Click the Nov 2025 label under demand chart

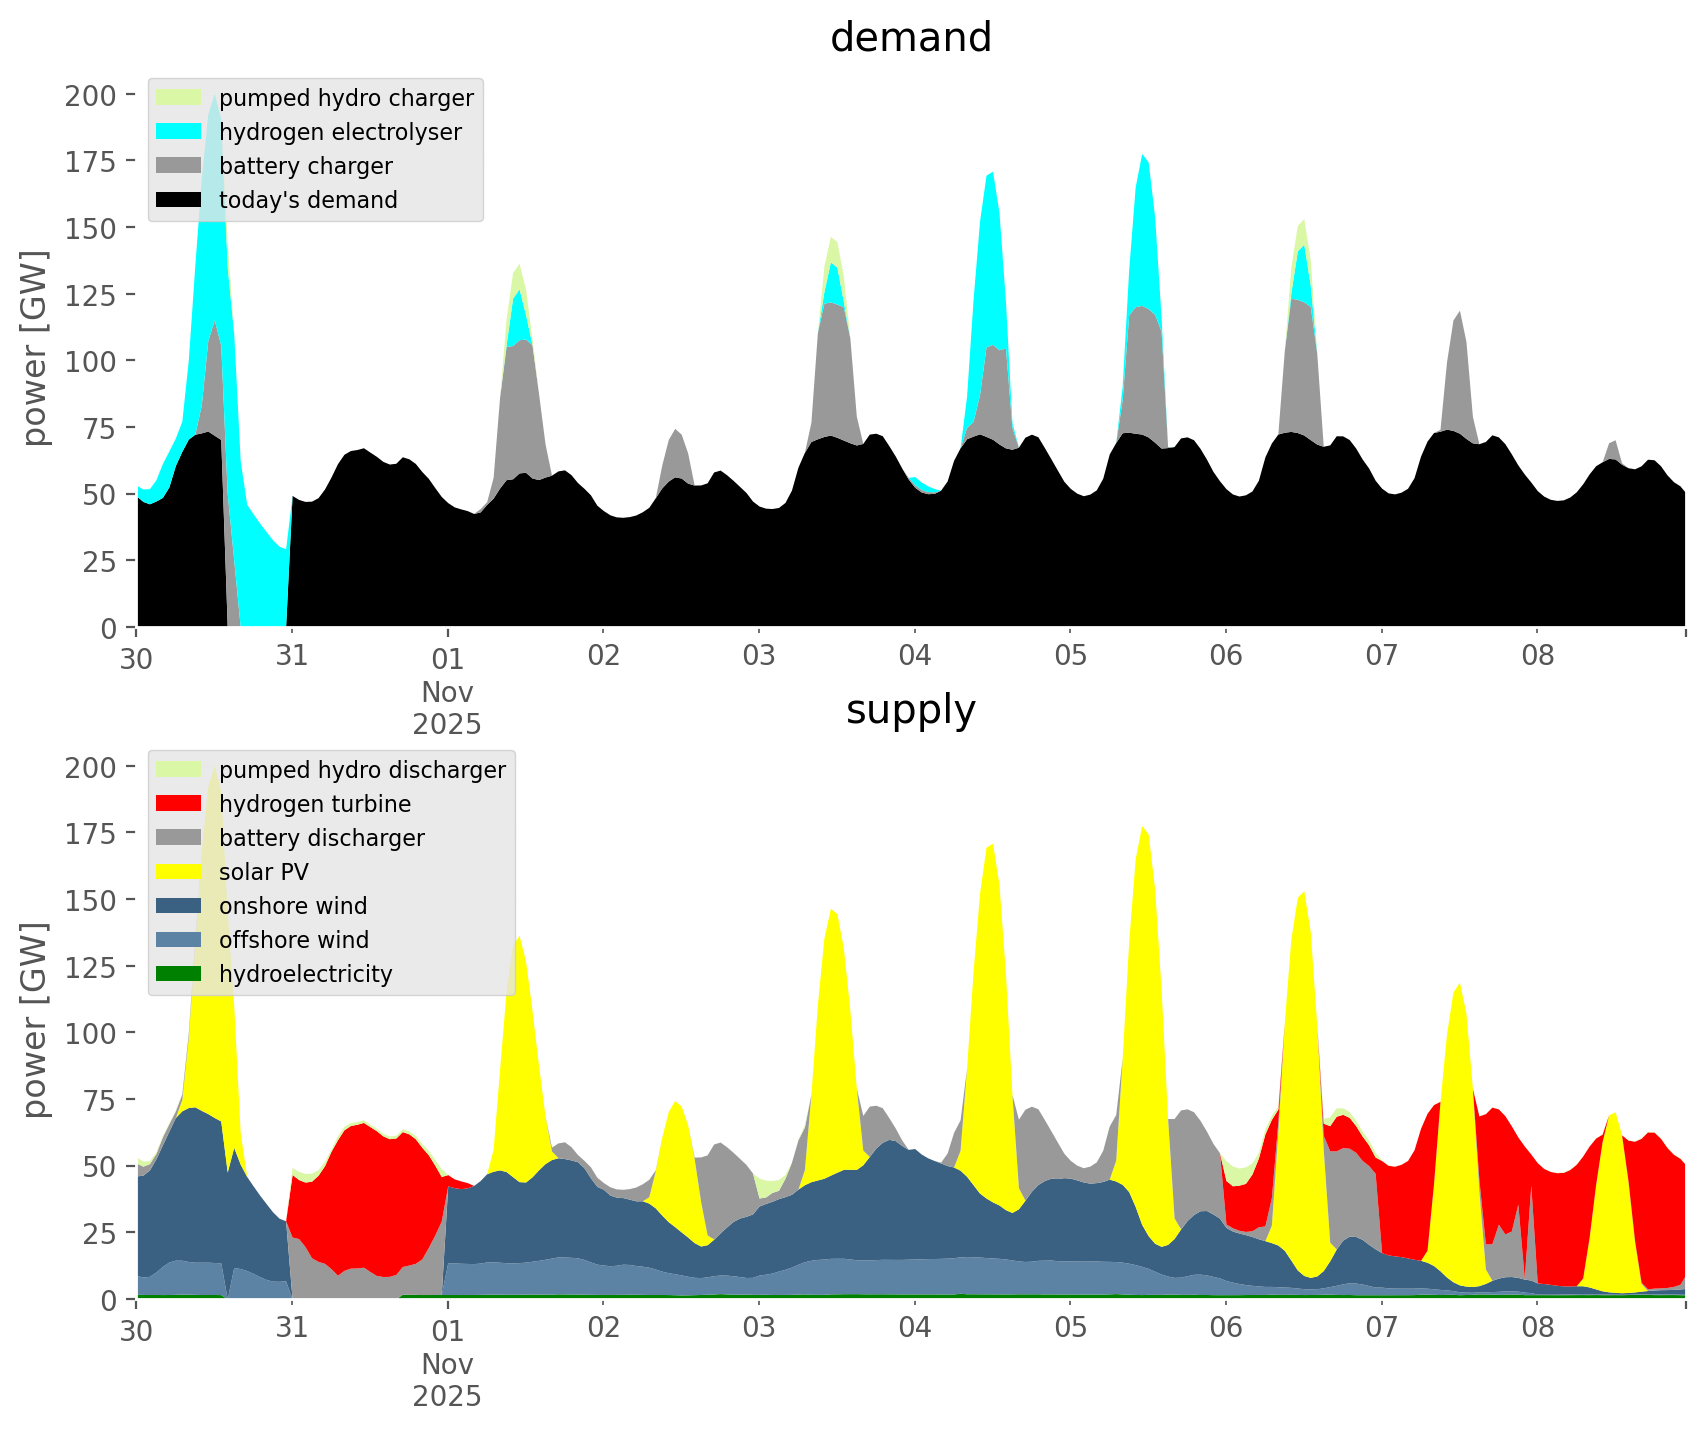(x=447, y=707)
